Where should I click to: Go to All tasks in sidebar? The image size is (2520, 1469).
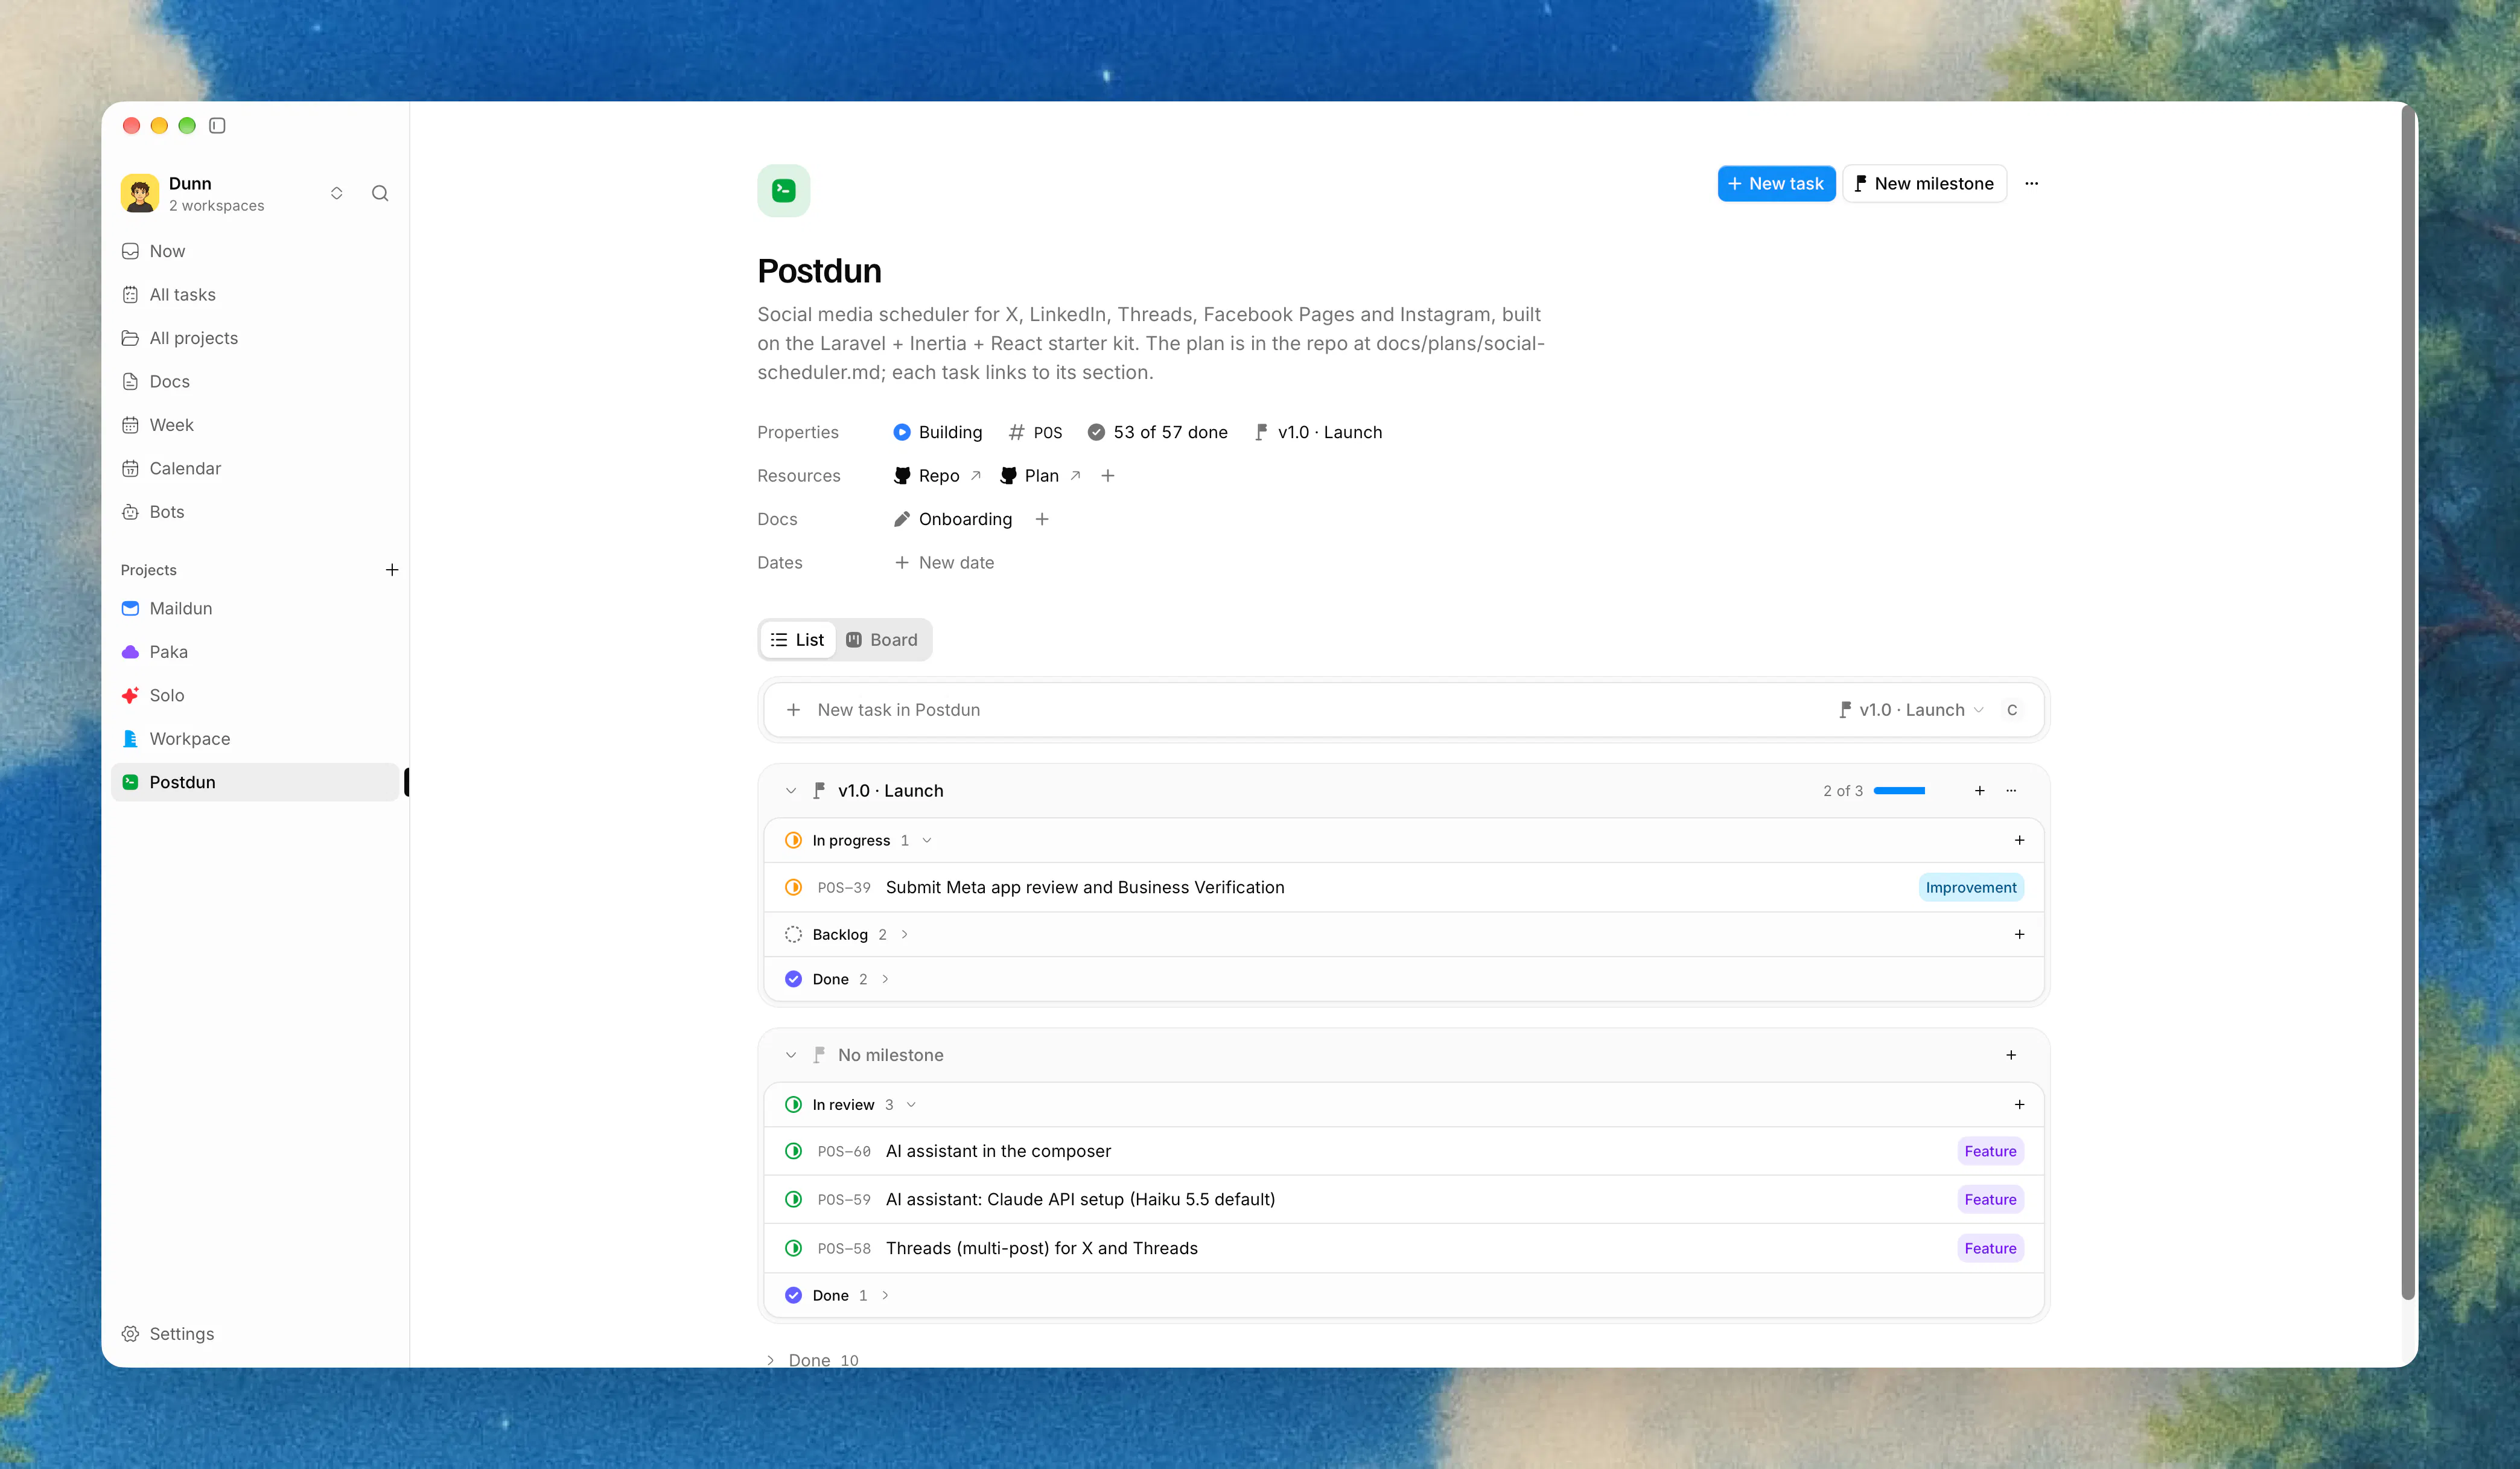[x=255, y=295]
